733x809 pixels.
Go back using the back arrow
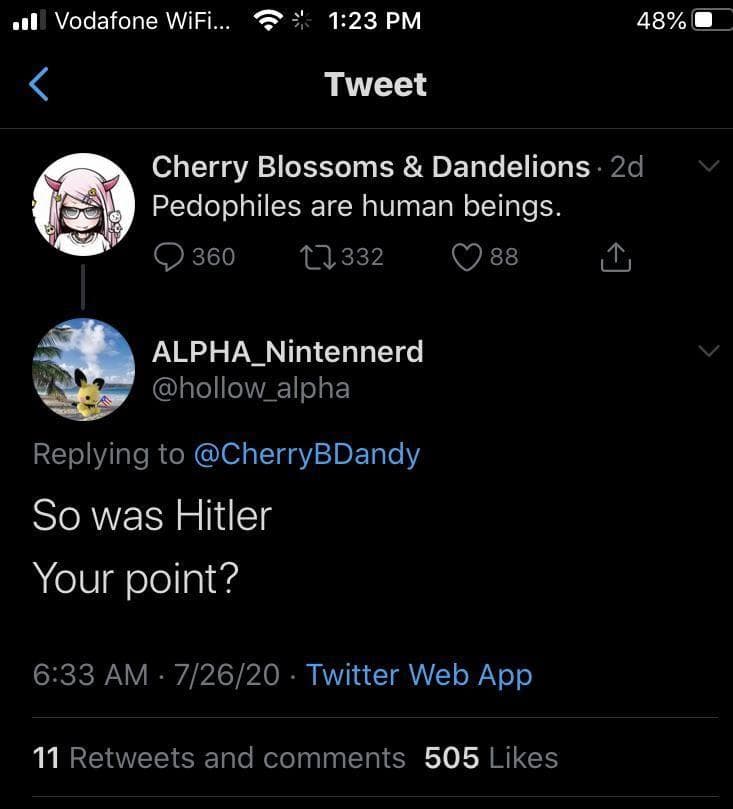tap(38, 84)
